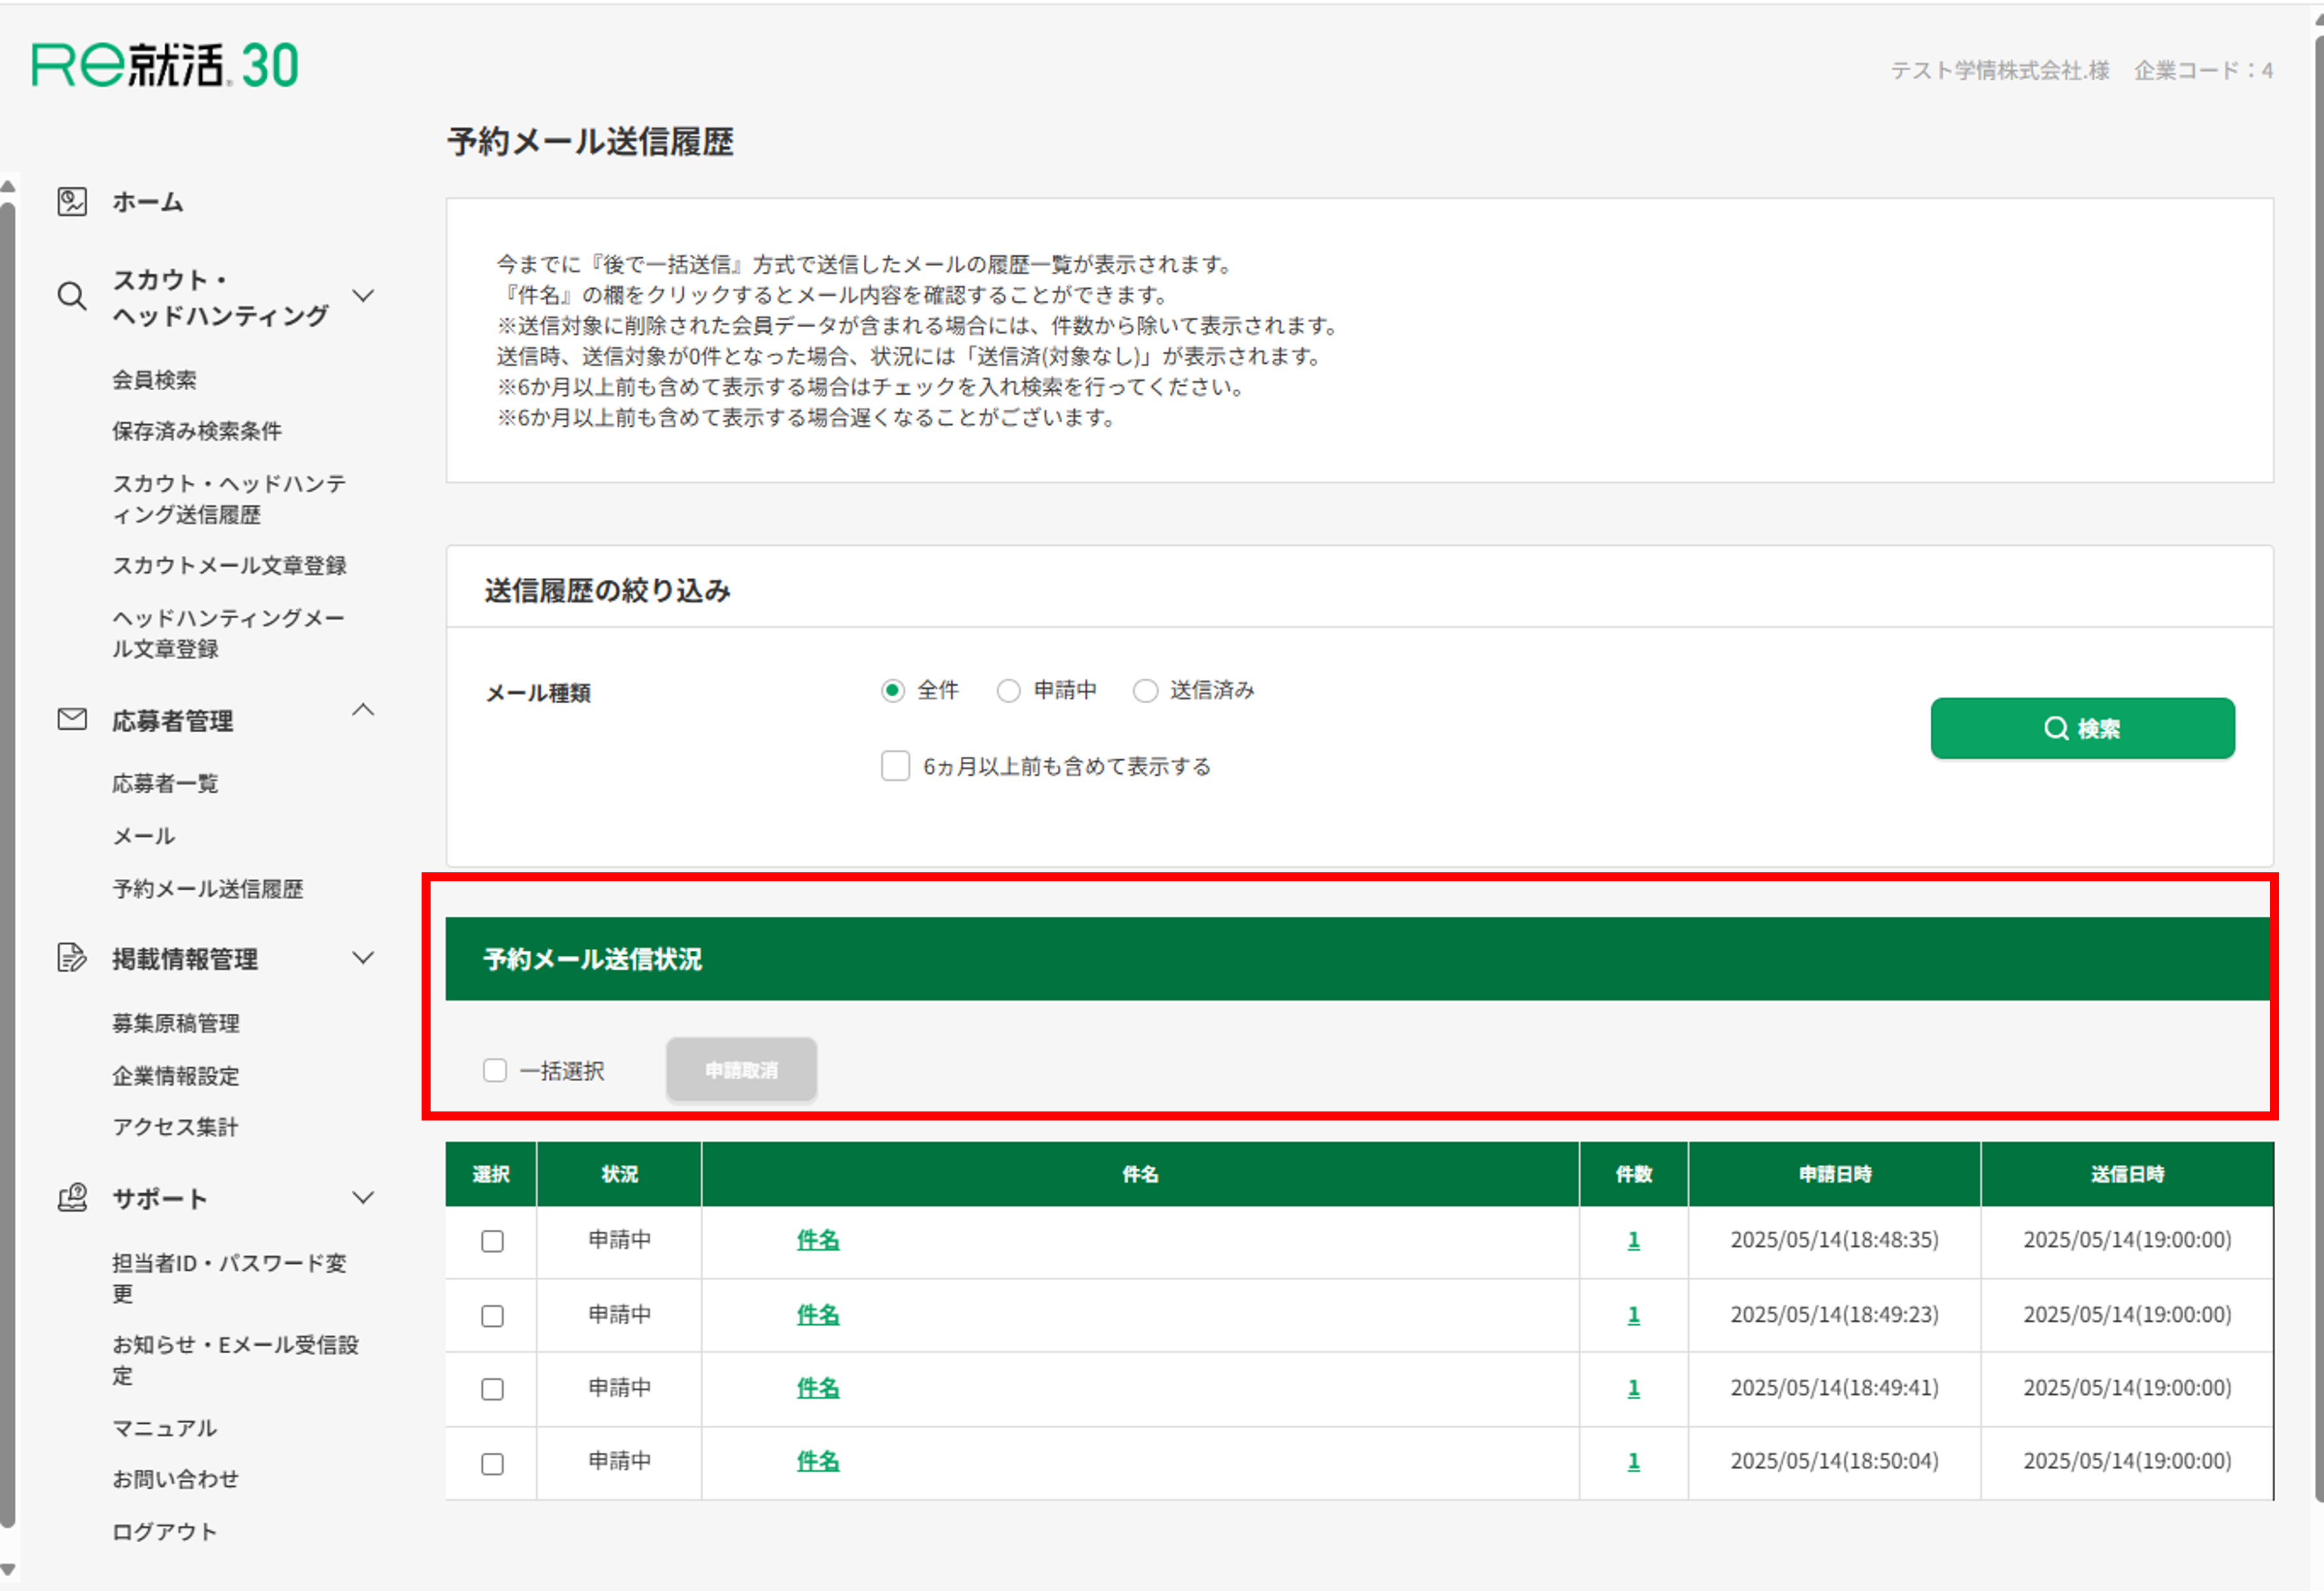Open スカウト・ヘッドハンティング送信履歴

[x=230, y=499]
